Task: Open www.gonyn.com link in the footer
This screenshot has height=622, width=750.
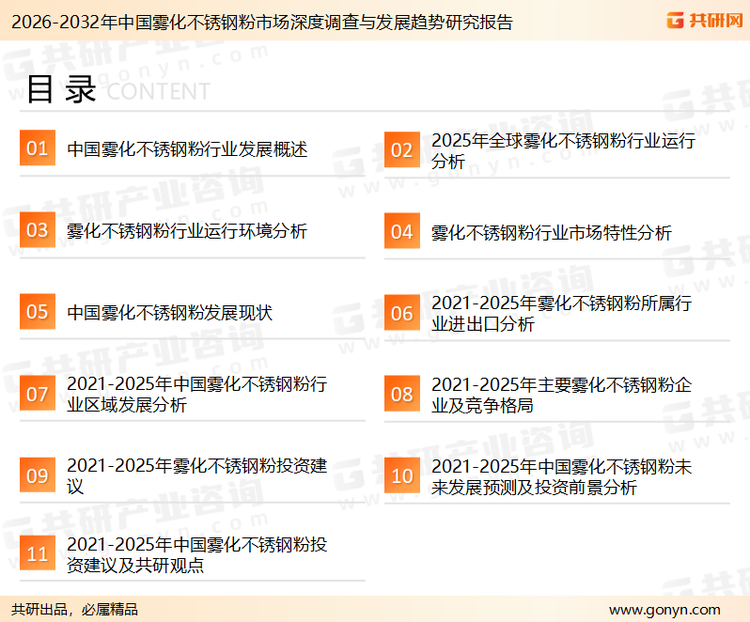Action: click(x=664, y=610)
